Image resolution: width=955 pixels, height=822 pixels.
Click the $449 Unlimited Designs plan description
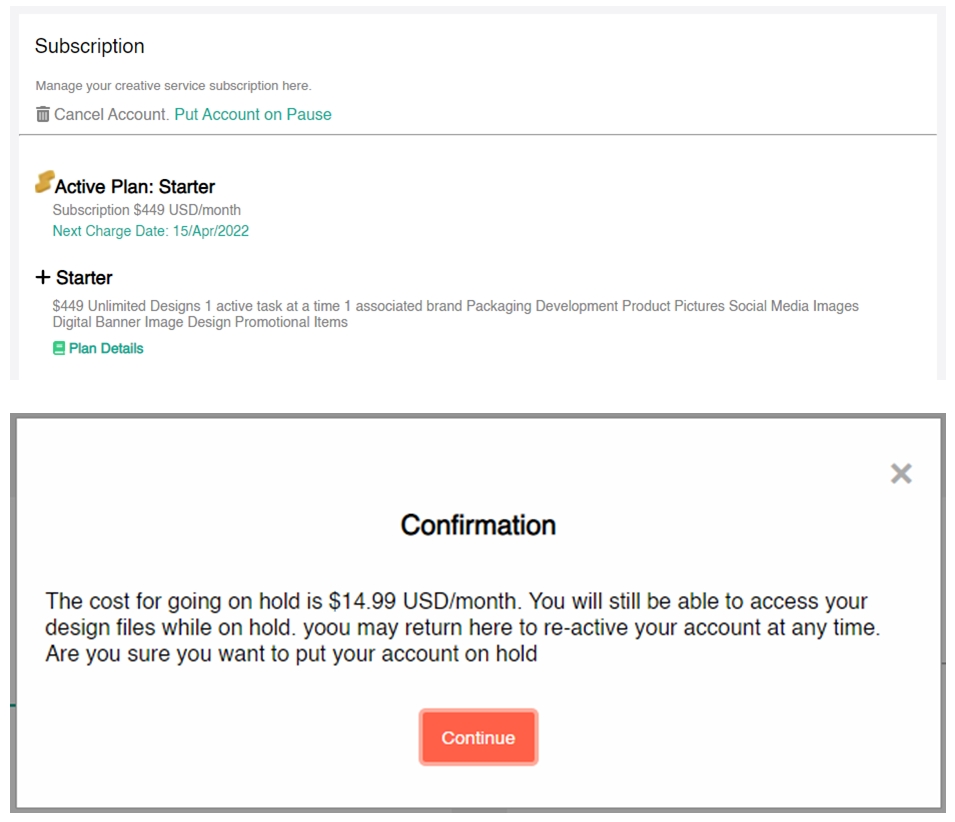[456, 314]
